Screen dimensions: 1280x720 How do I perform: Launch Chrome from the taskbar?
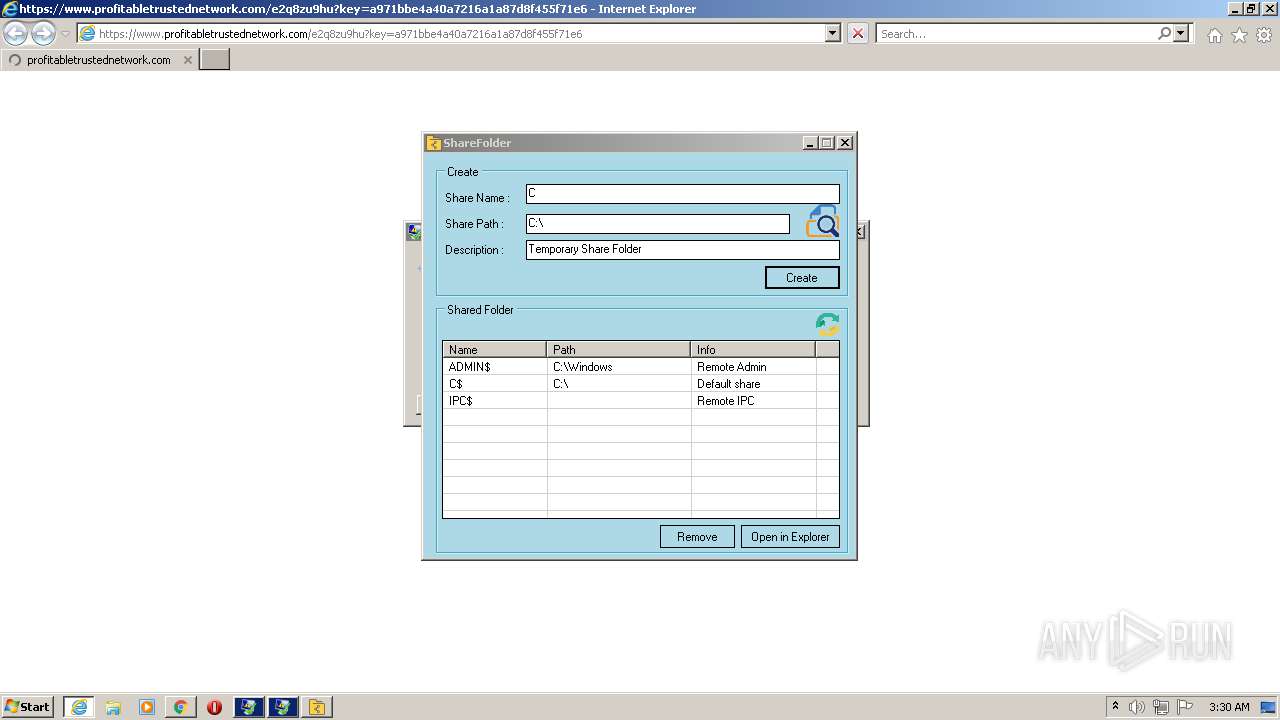(180, 706)
